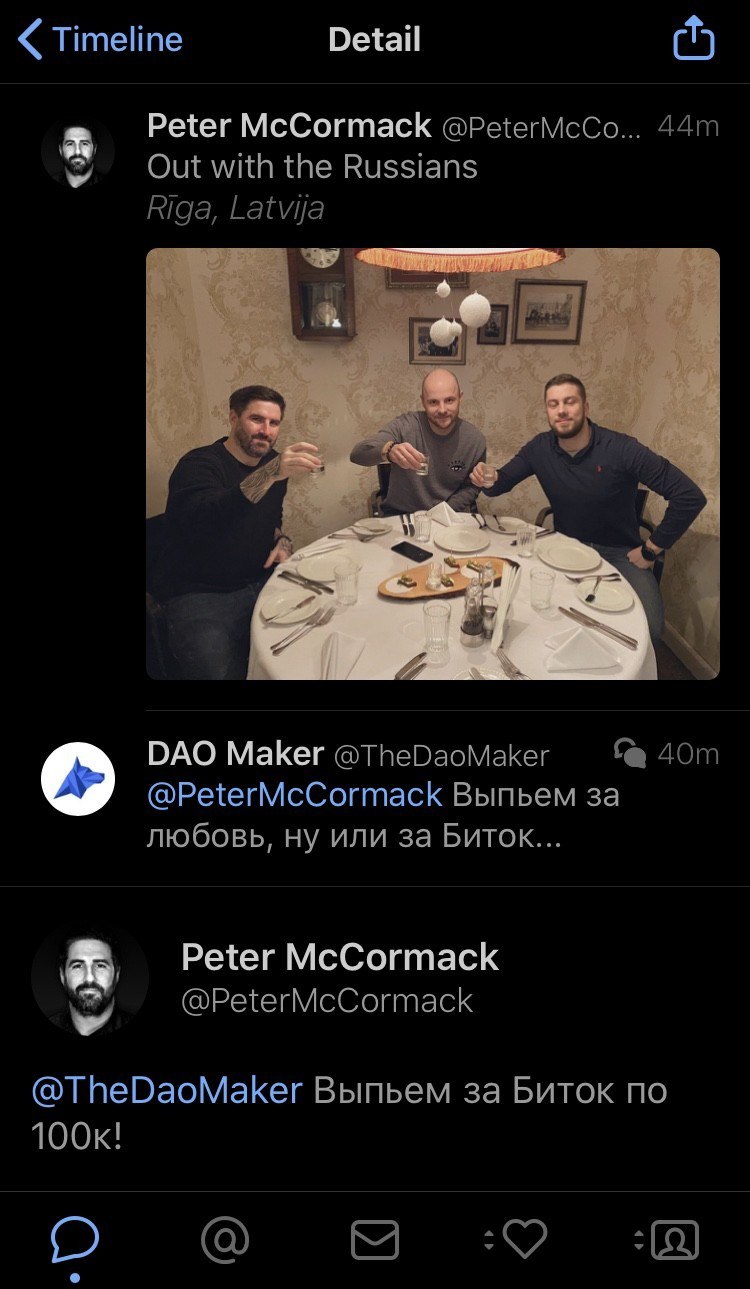Tap Peter McCormack's large avatar in detail
This screenshot has width=750, height=1289.
pyautogui.click(x=90, y=976)
